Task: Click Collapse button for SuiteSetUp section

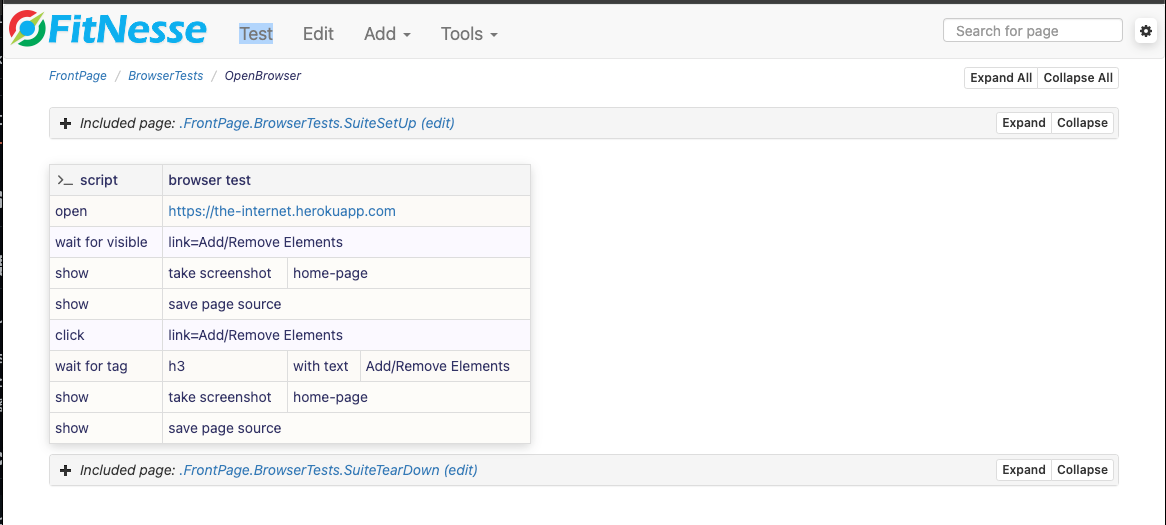Action: [x=1082, y=123]
